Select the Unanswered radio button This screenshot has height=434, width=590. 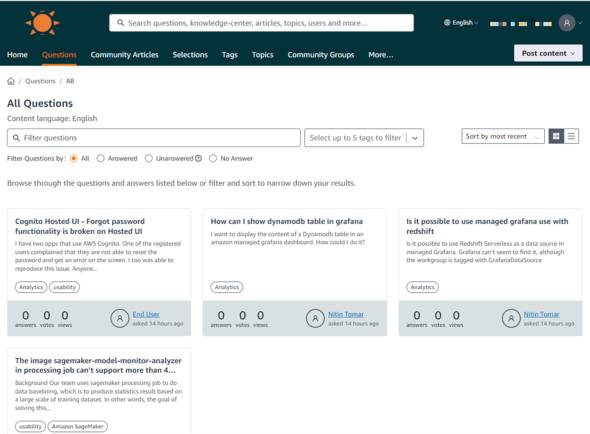click(149, 158)
